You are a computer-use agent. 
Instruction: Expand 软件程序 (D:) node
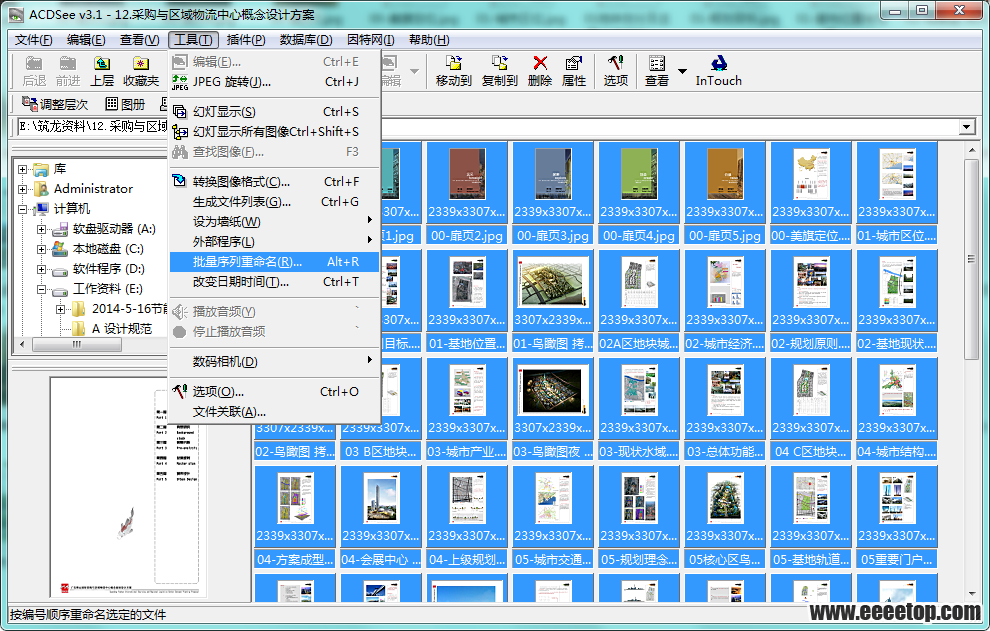coord(42,269)
